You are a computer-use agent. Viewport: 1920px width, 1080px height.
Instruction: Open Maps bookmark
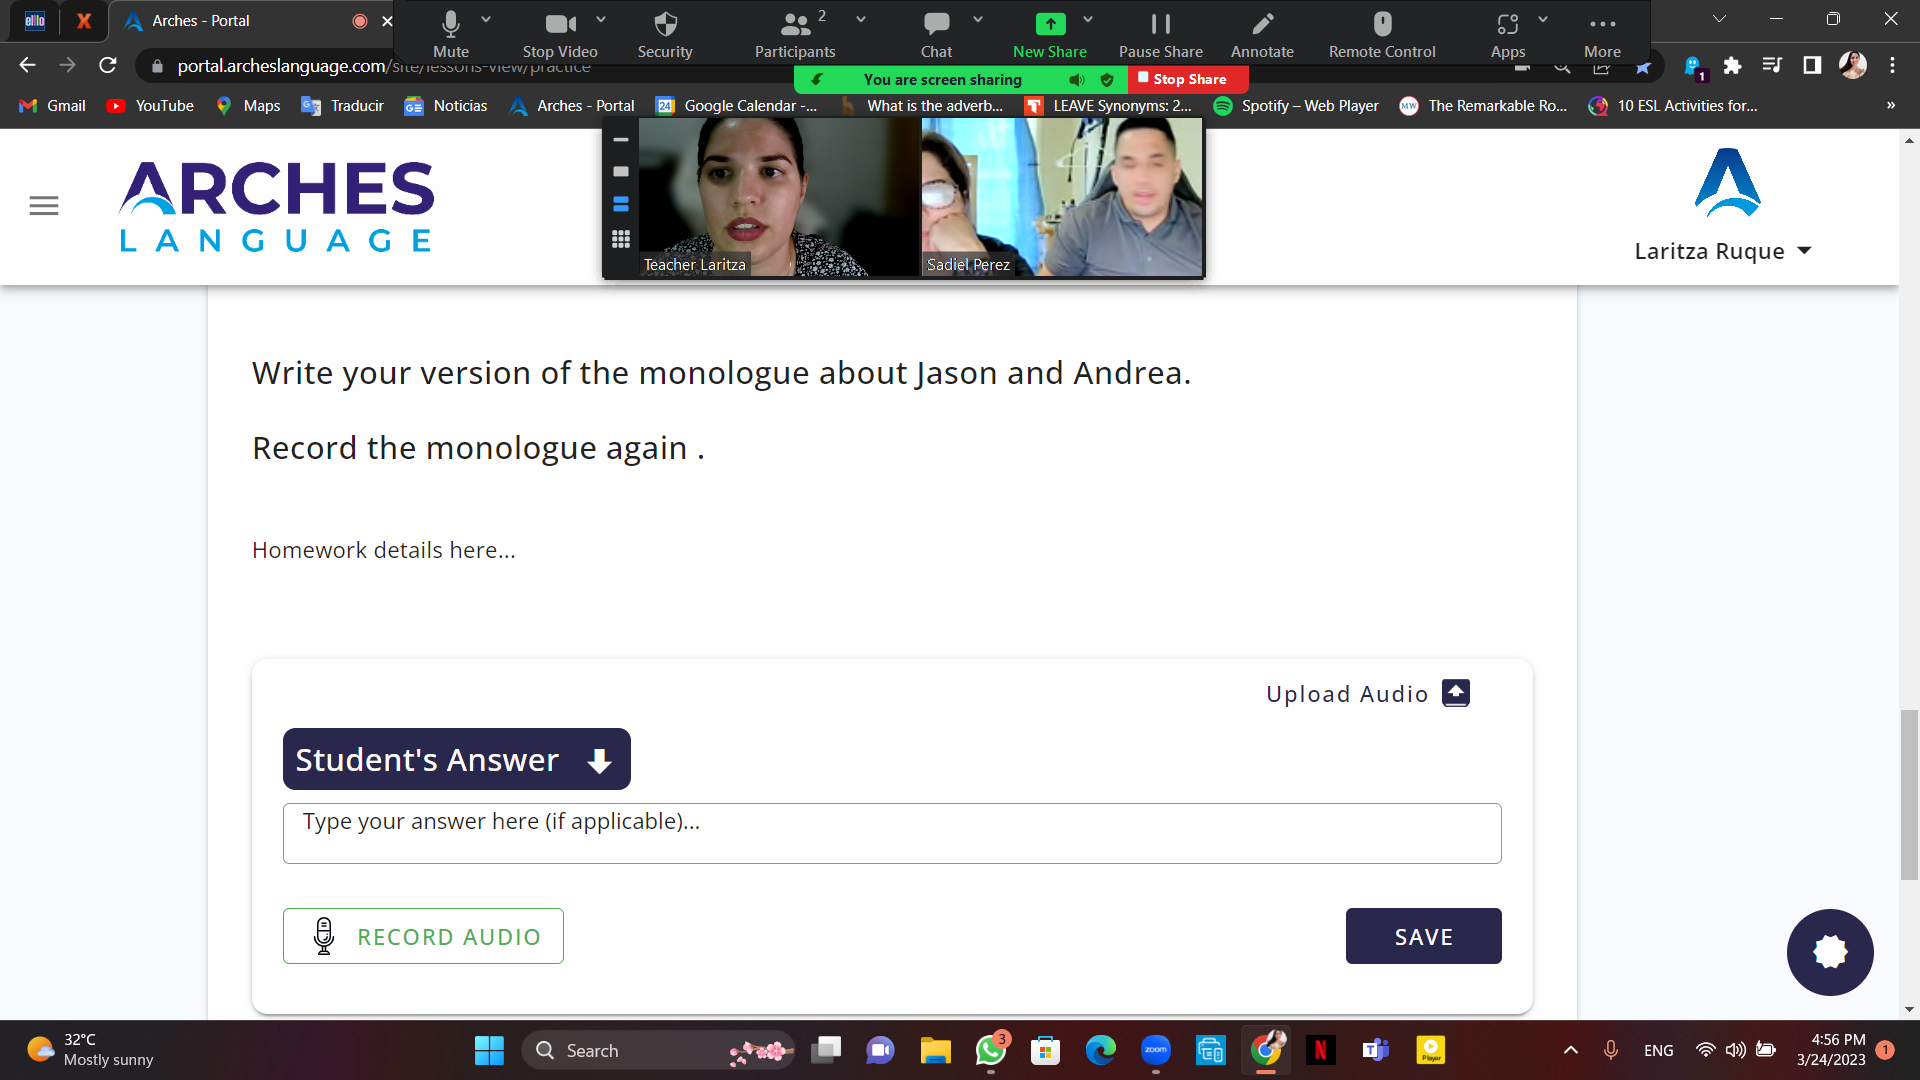(x=248, y=106)
